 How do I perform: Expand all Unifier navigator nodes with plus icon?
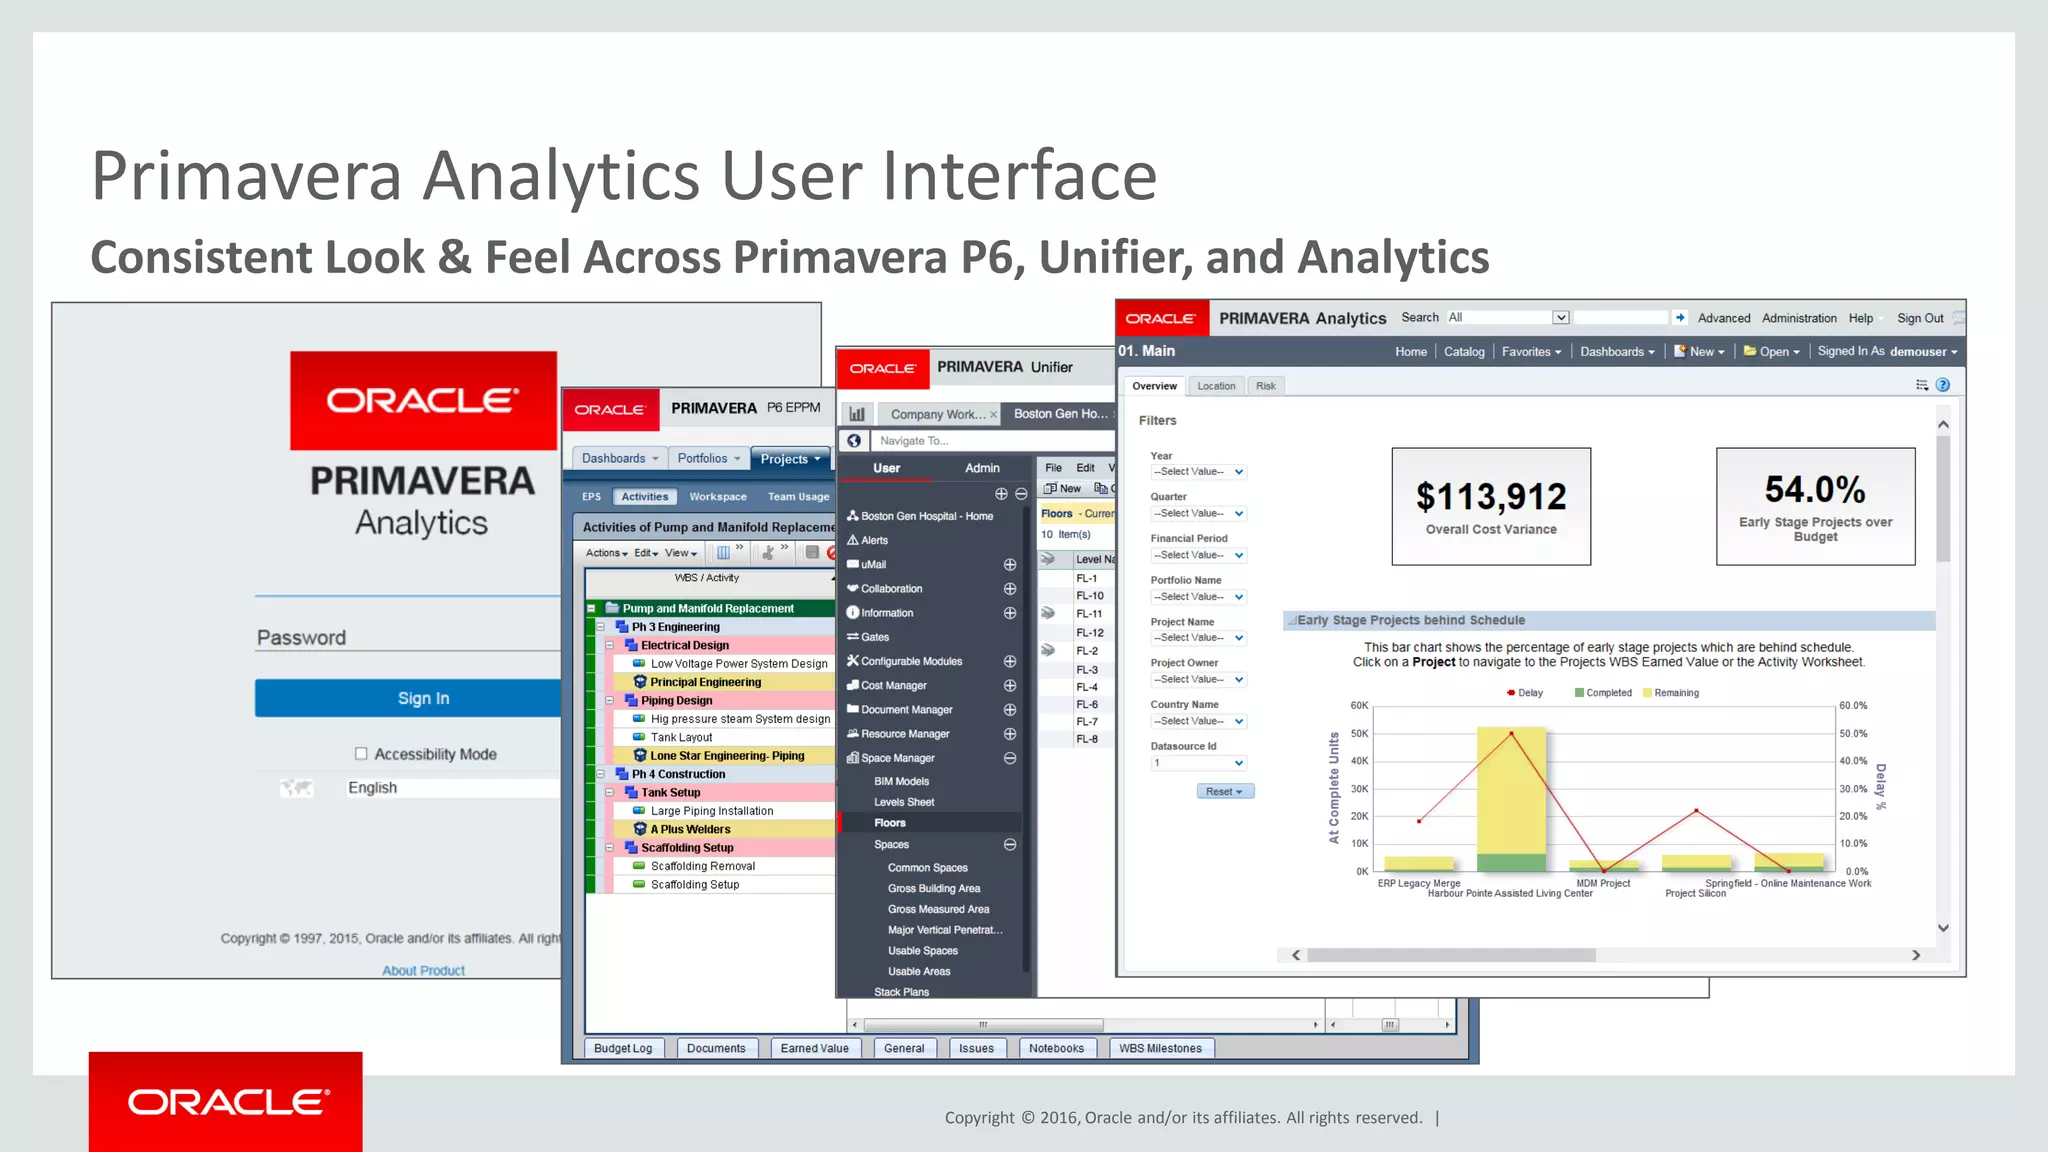(x=1001, y=494)
